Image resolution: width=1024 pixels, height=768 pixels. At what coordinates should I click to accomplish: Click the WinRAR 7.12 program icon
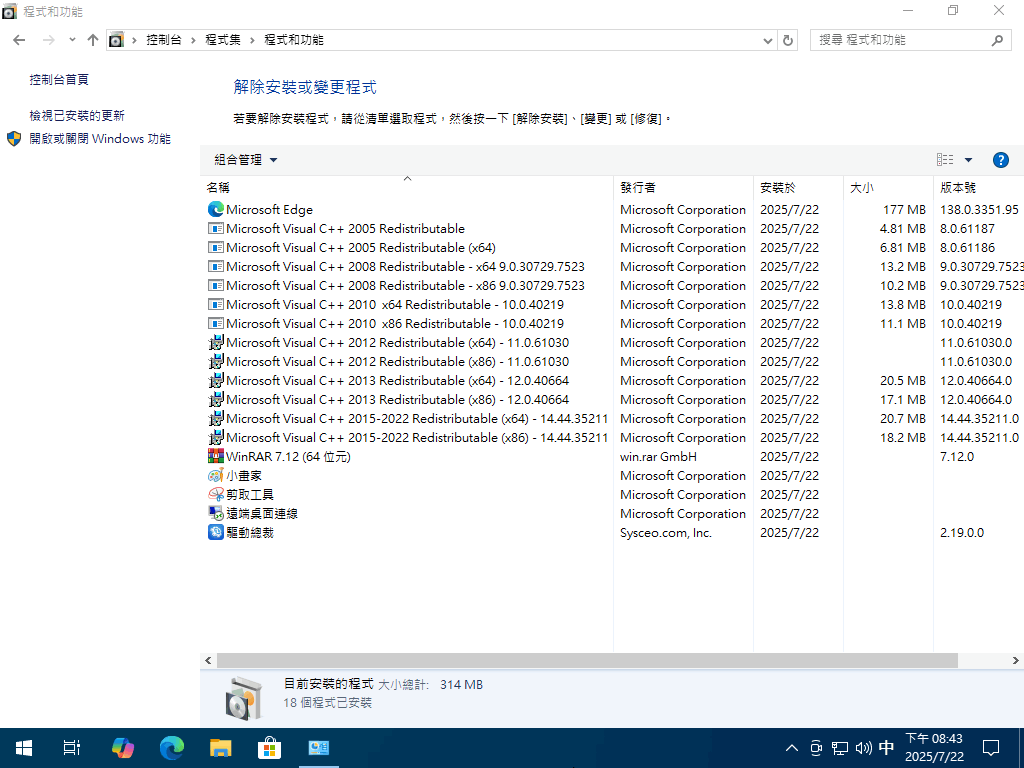click(x=216, y=456)
